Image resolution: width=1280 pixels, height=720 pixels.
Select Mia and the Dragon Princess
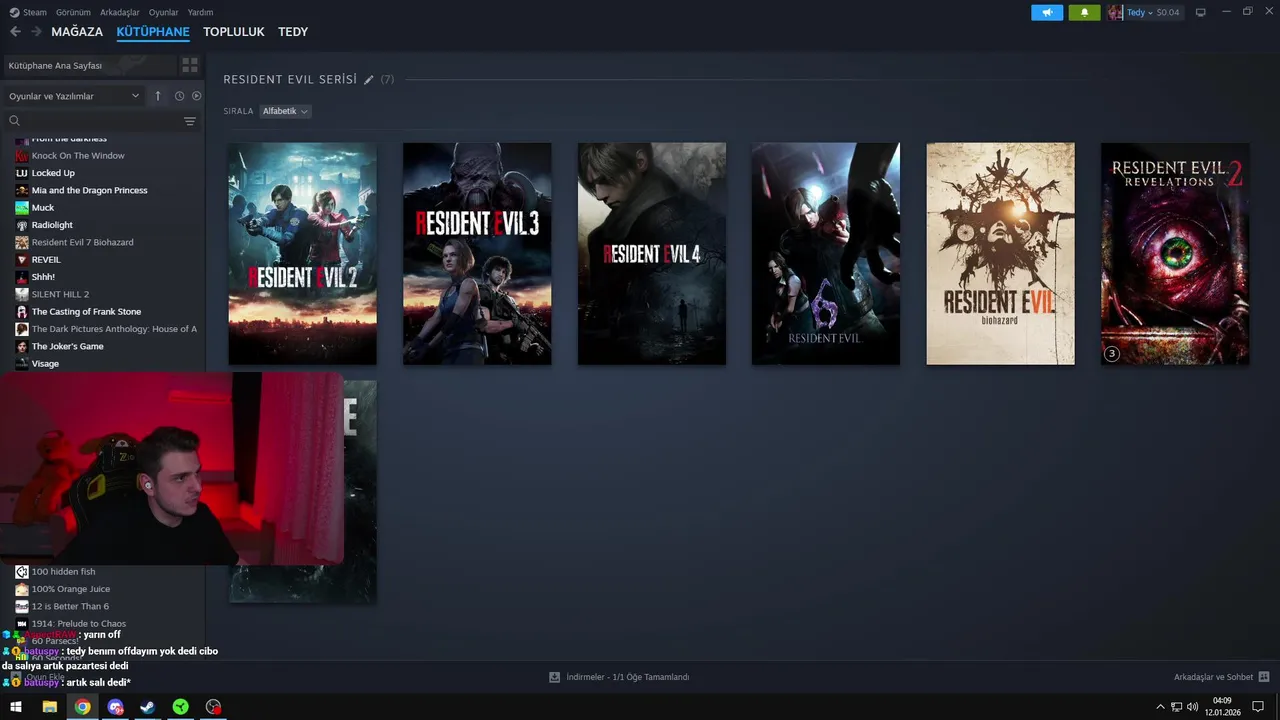click(89, 190)
